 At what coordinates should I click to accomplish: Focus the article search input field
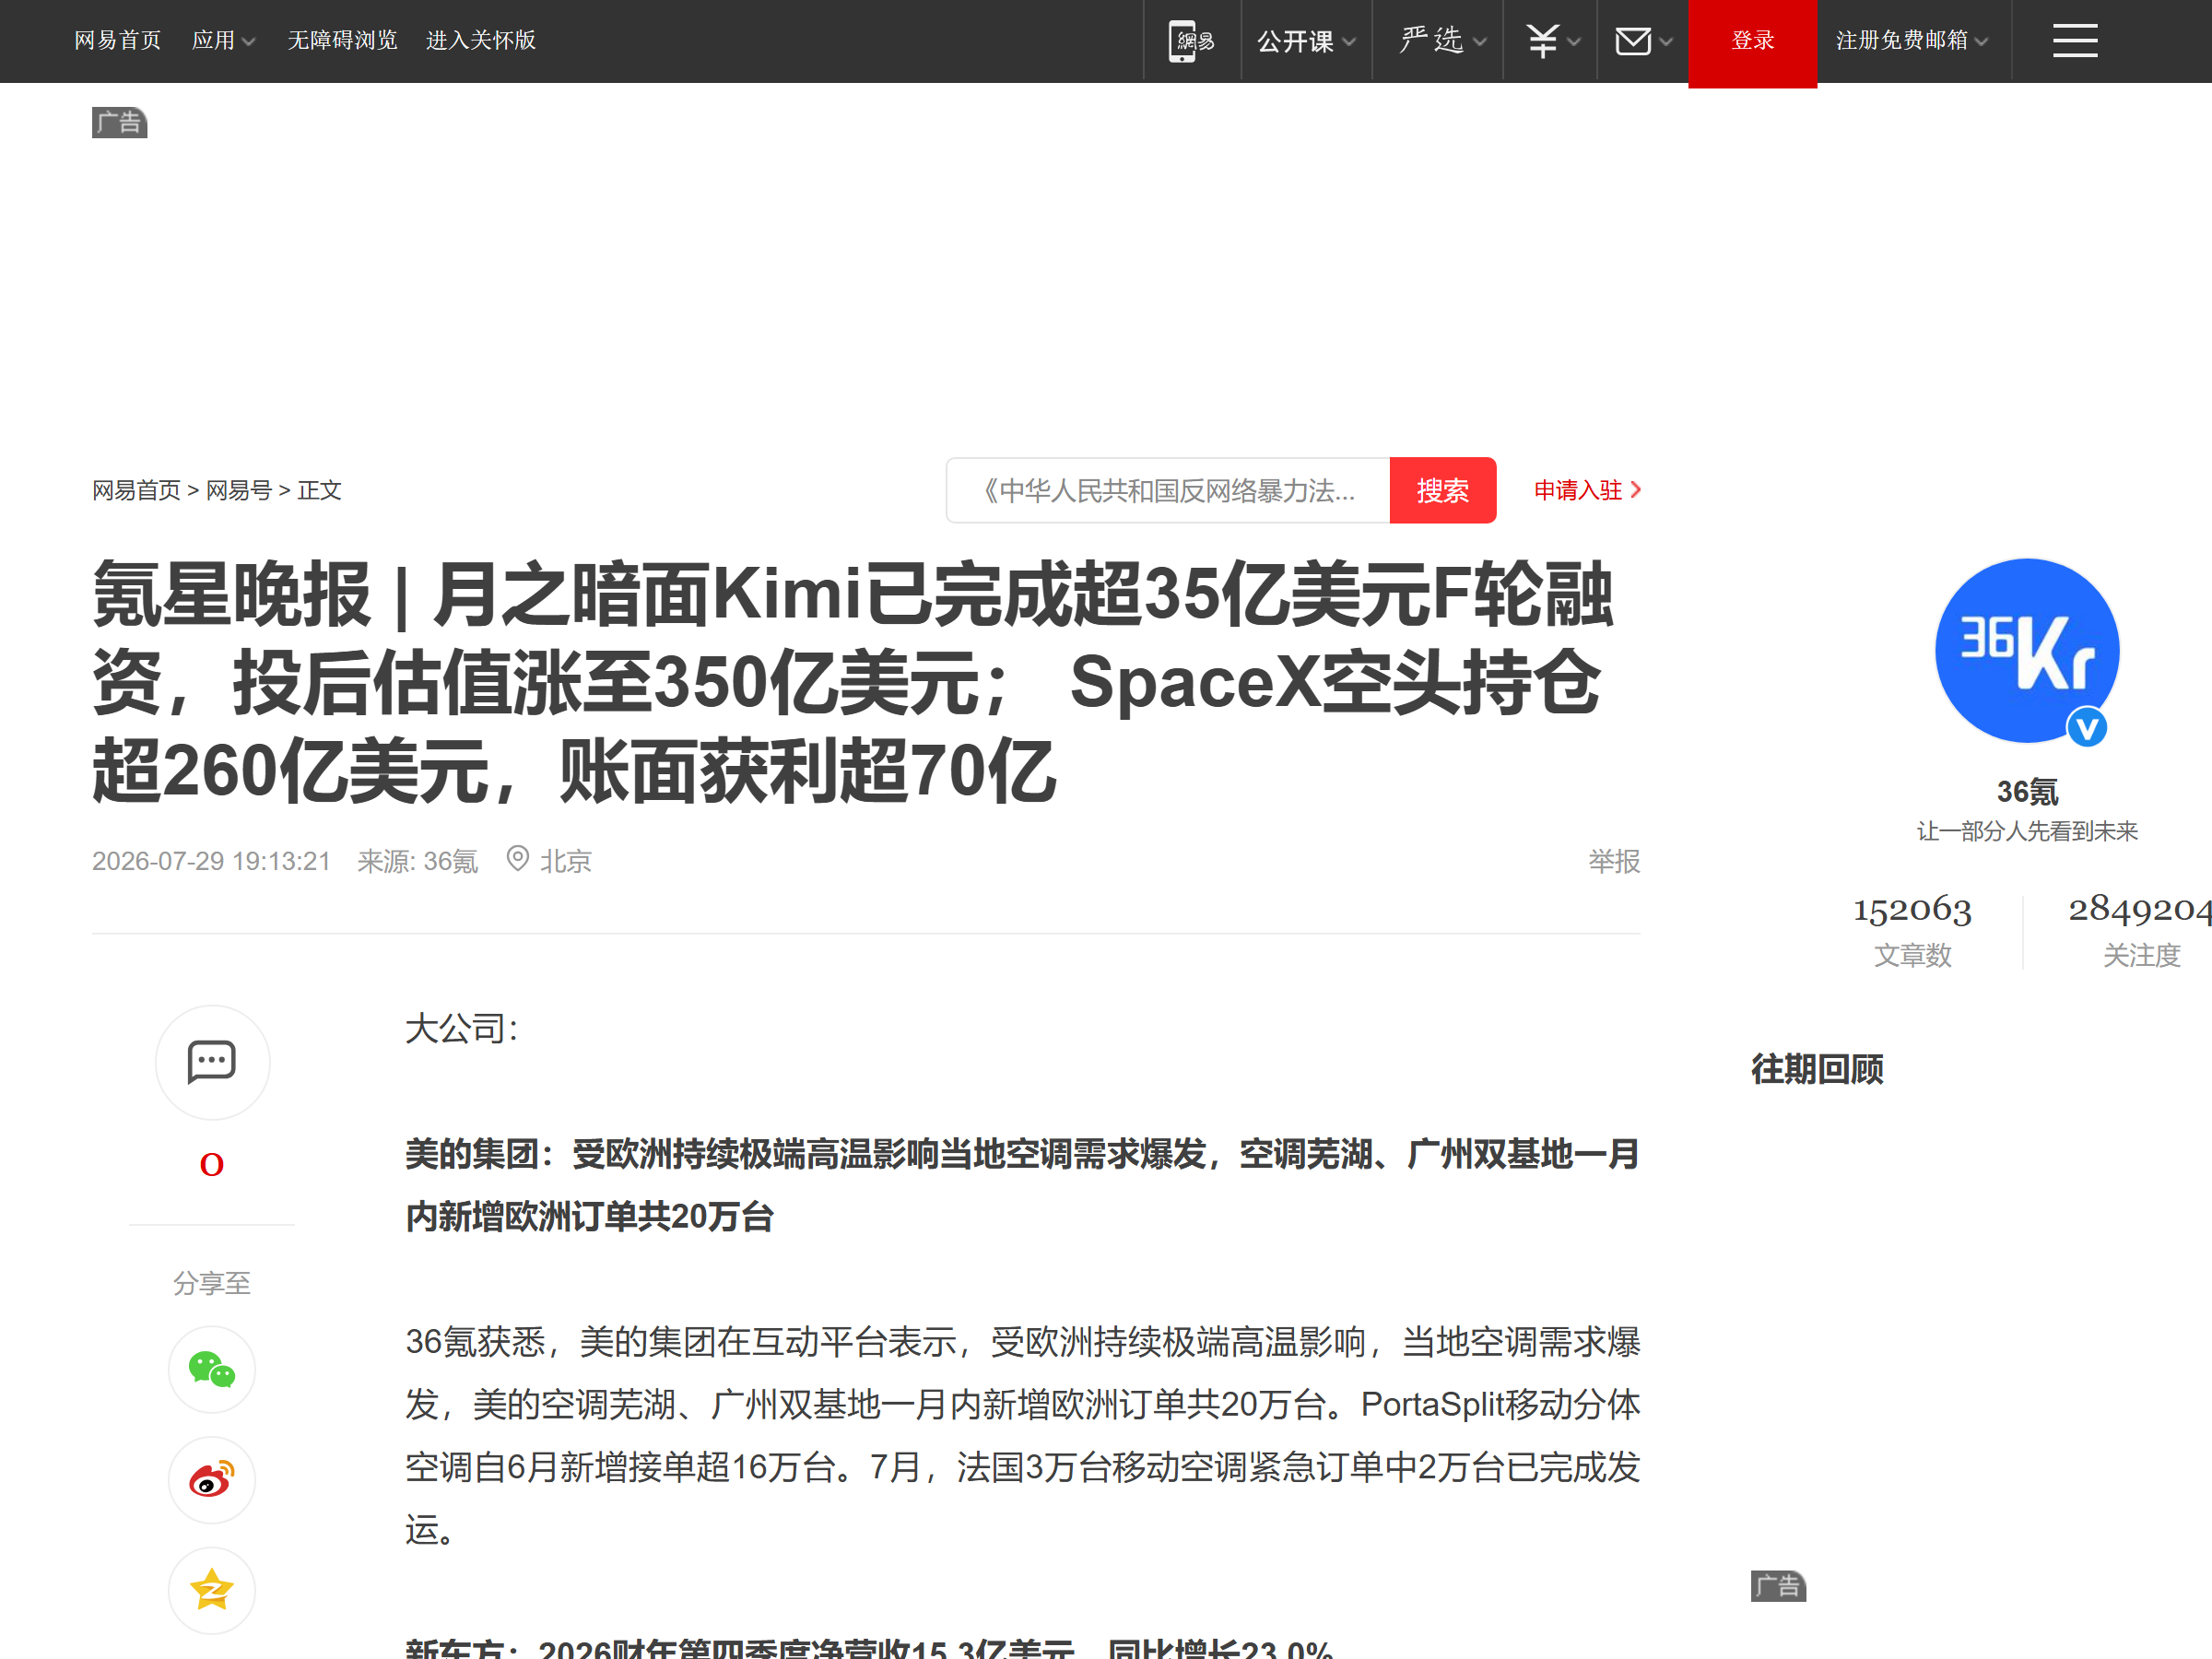coord(1168,490)
